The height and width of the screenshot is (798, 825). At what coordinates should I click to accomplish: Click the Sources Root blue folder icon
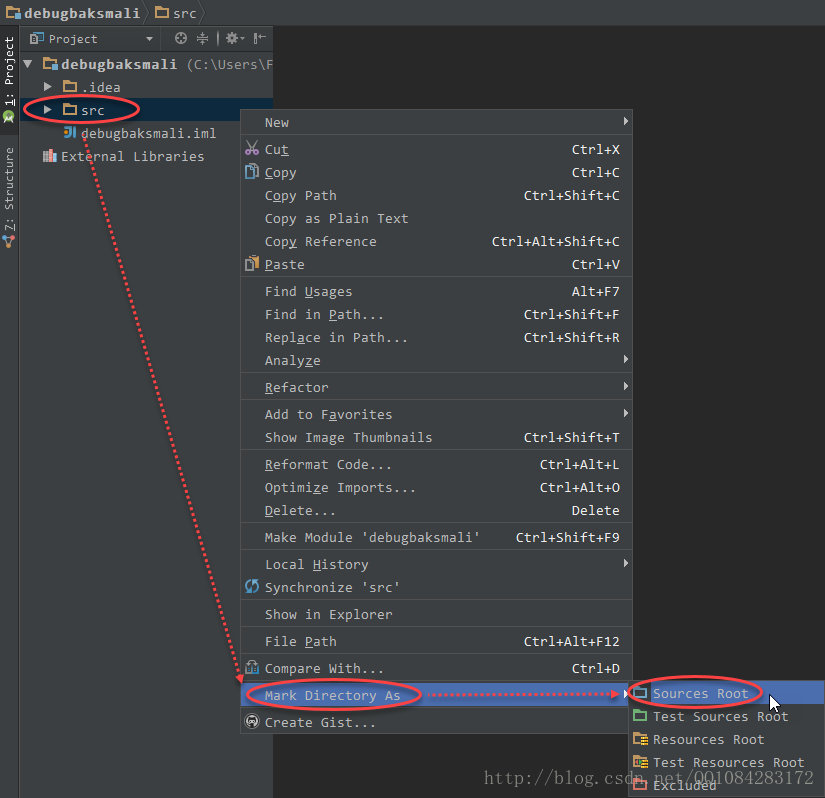click(x=640, y=693)
